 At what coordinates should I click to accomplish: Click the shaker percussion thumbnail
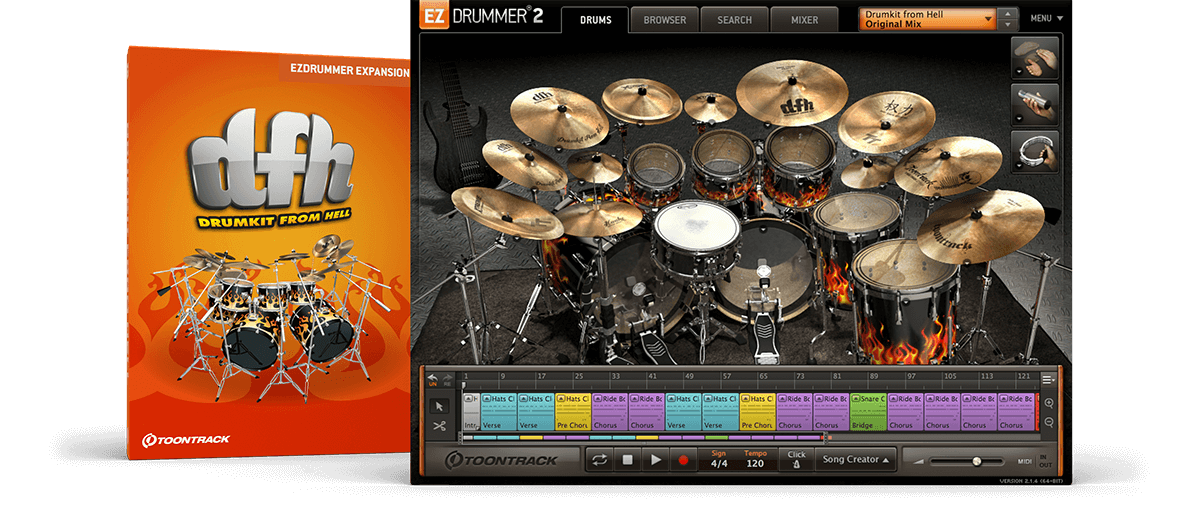1035,103
